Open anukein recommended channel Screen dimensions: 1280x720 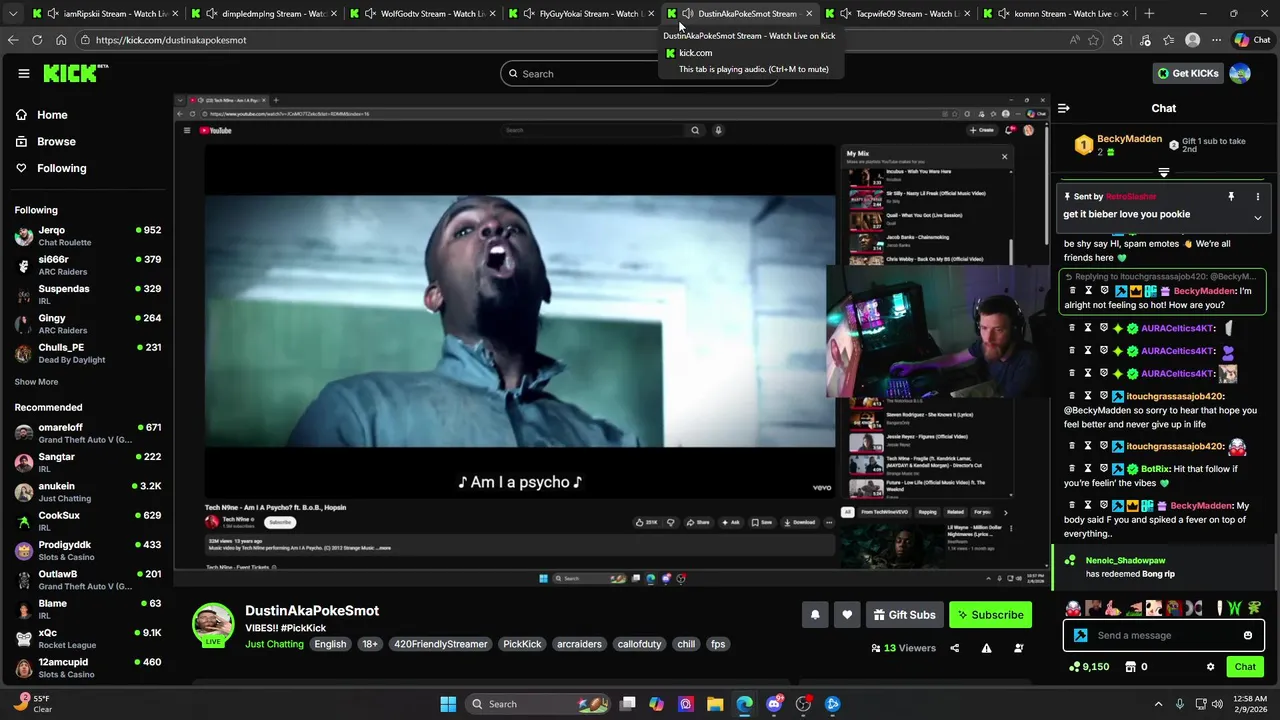88,492
